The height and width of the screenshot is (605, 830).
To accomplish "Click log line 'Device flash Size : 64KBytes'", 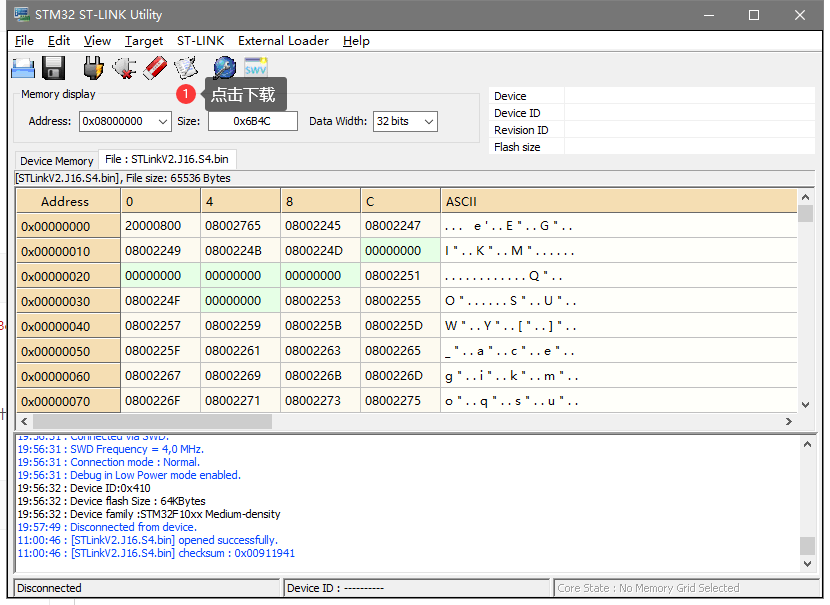I will (x=111, y=501).
